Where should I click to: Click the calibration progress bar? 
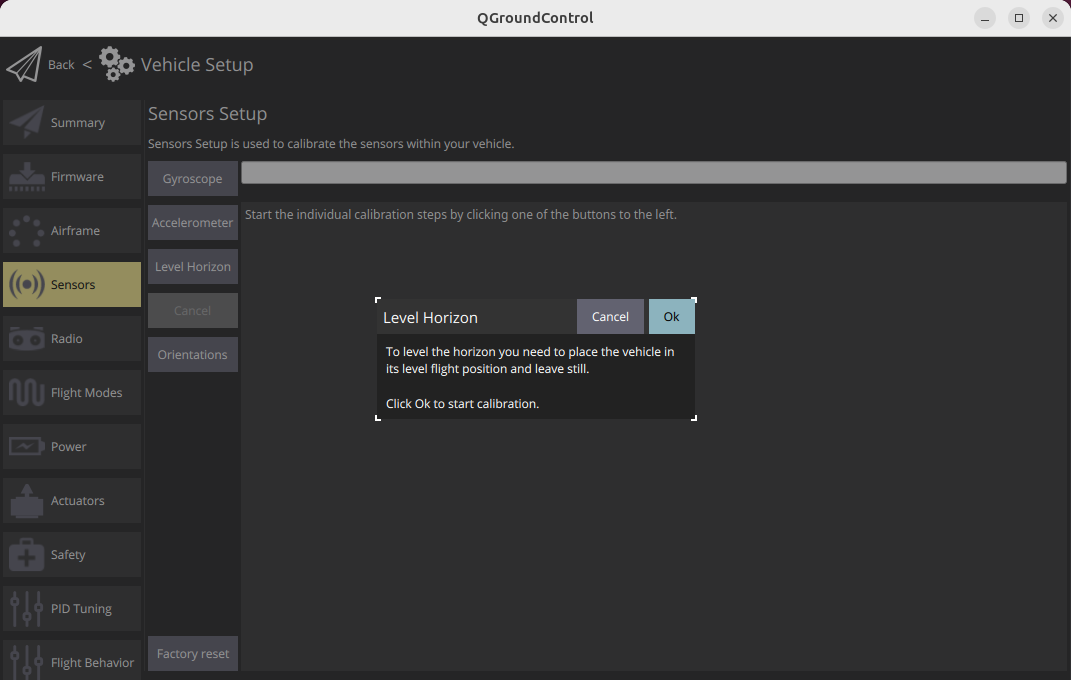pyautogui.click(x=654, y=172)
